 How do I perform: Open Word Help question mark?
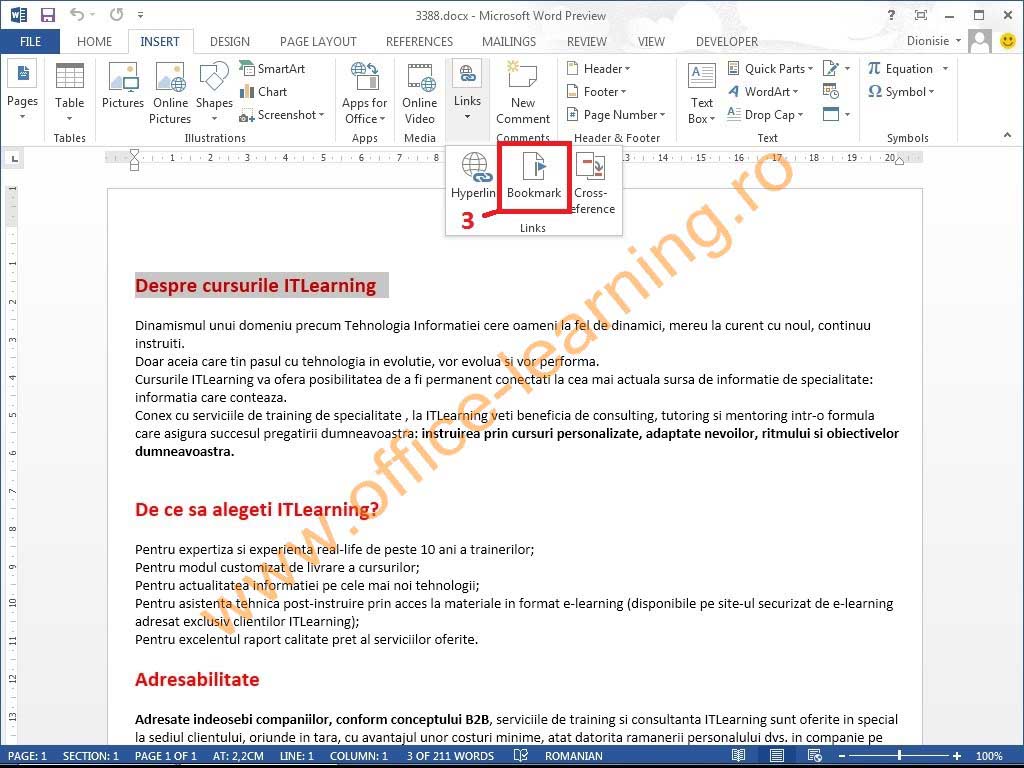[x=891, y=15]
